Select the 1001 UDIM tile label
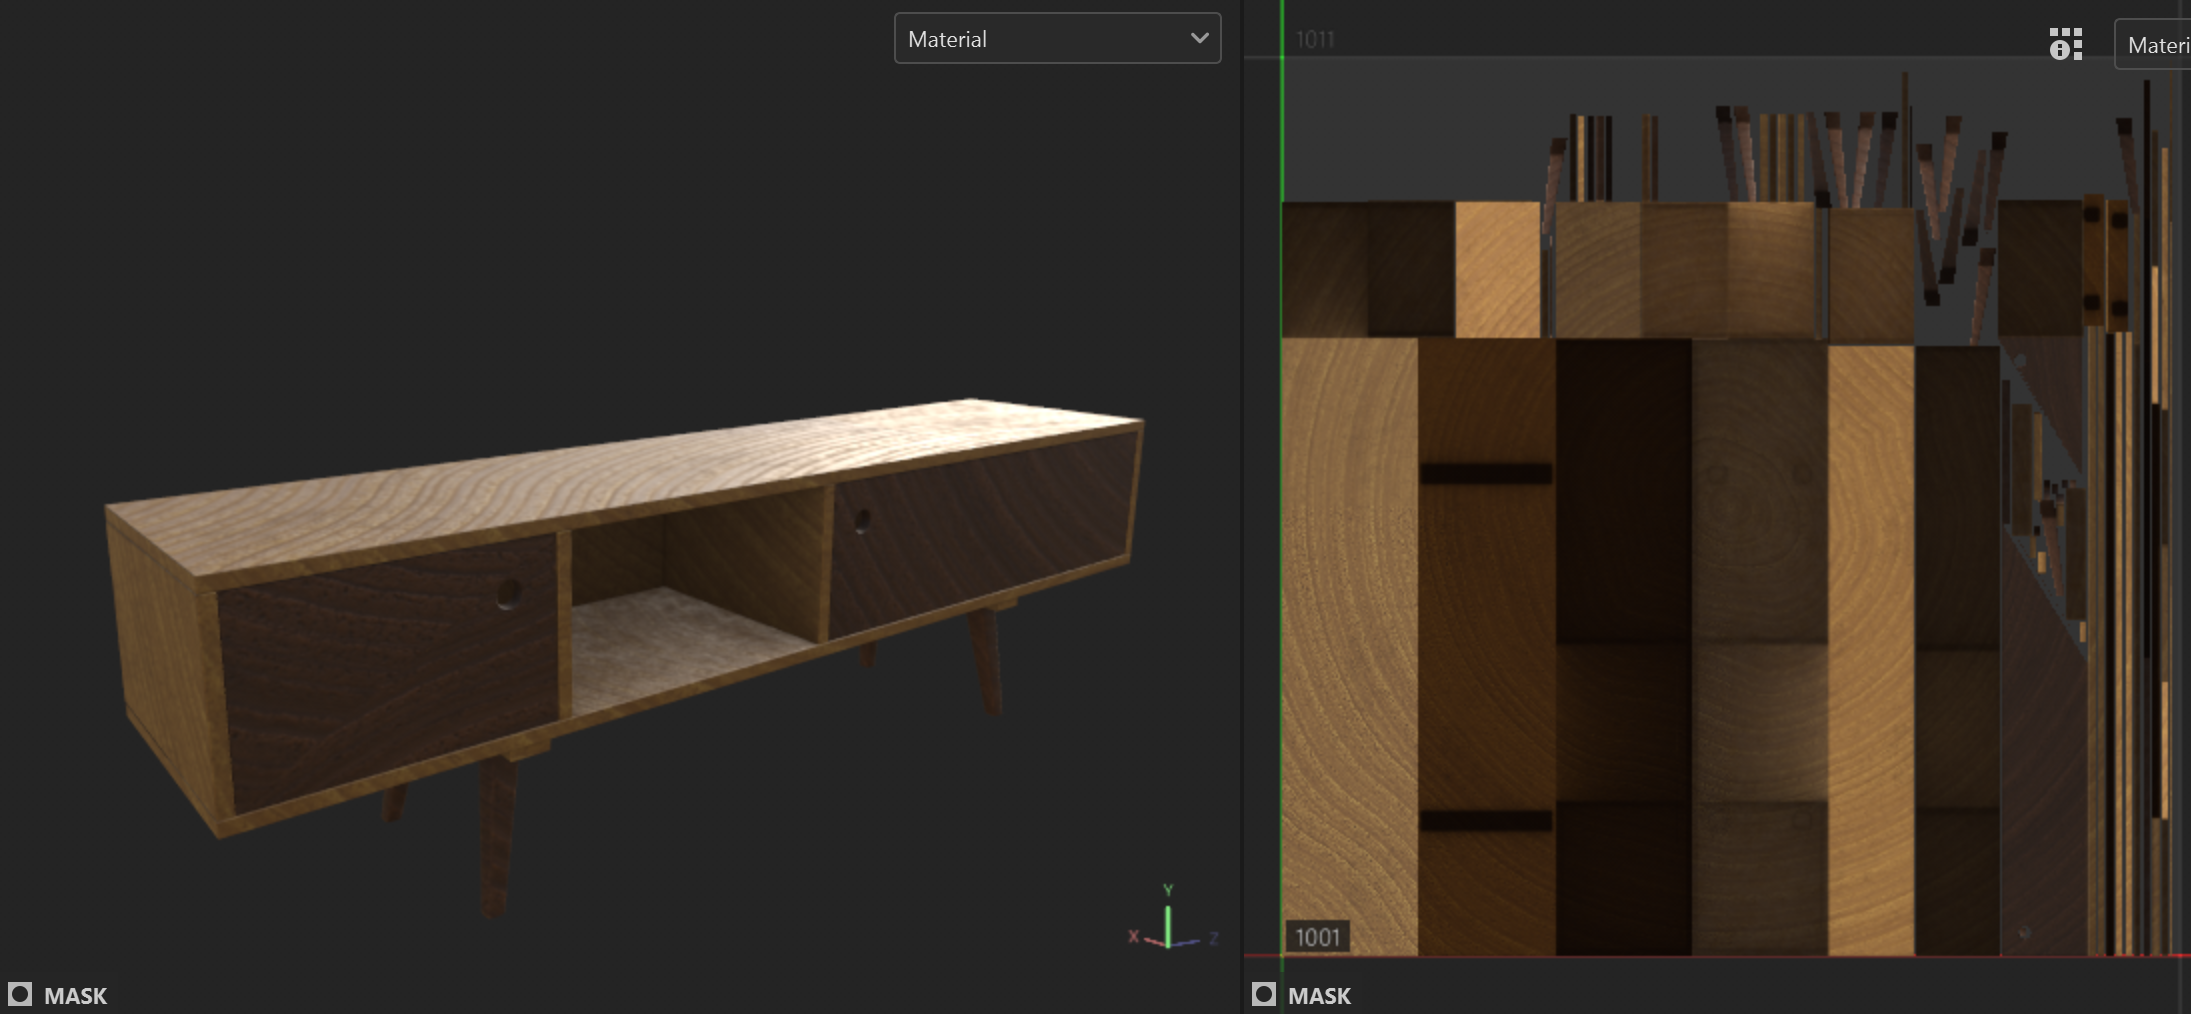 pyautogui.click(x=1317, y=937)
